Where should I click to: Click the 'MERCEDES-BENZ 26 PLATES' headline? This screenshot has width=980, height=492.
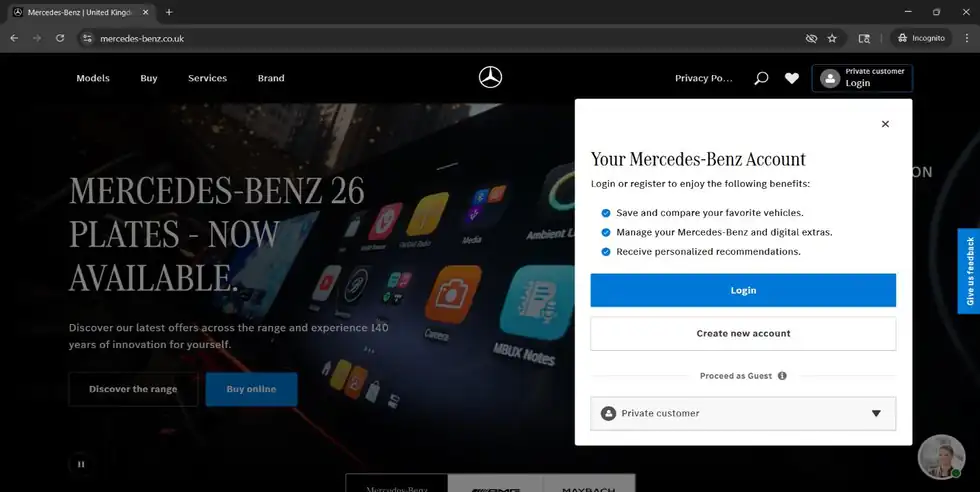pyautogui.click(x=216, y=234)
